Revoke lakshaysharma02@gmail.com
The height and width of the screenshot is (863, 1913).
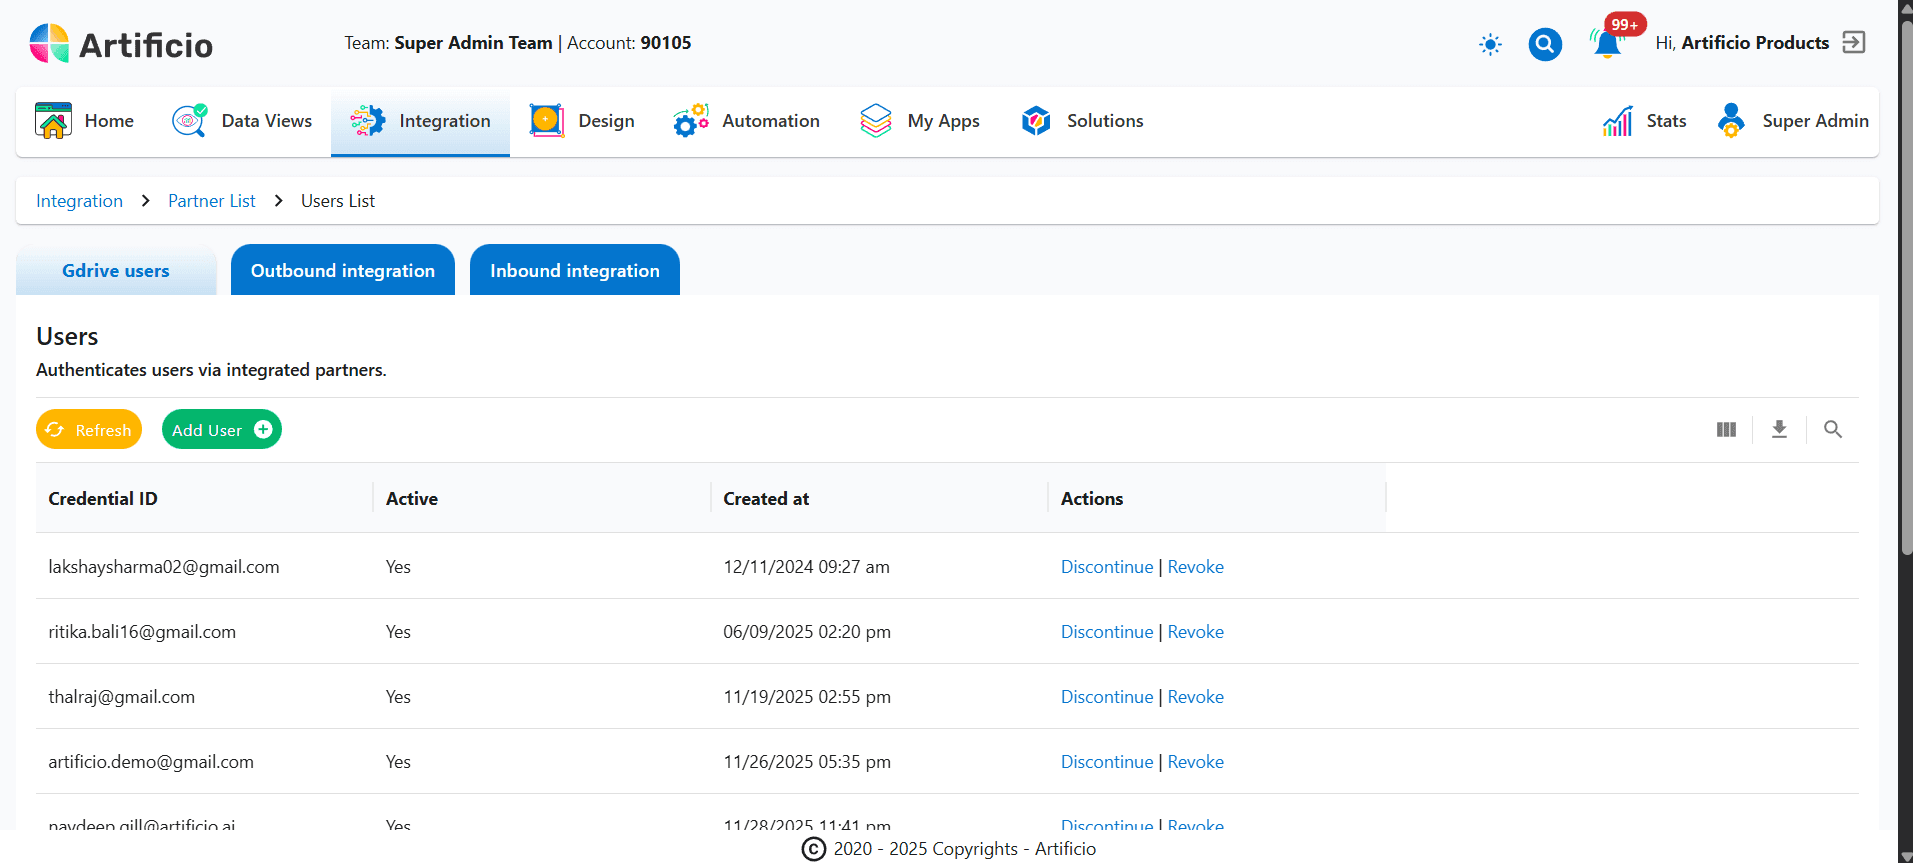1196,567
